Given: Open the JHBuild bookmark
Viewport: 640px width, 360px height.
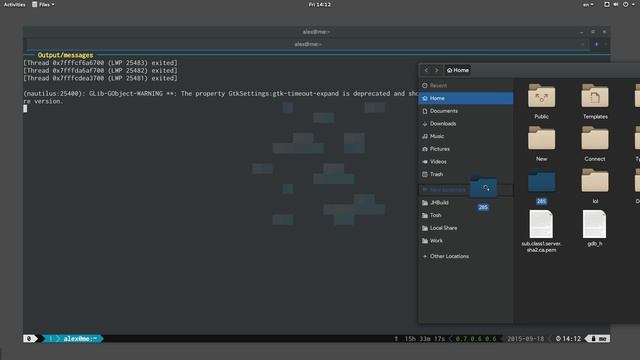Looking at the screenshot, I should pyautogui.click(x=466, y=202).
